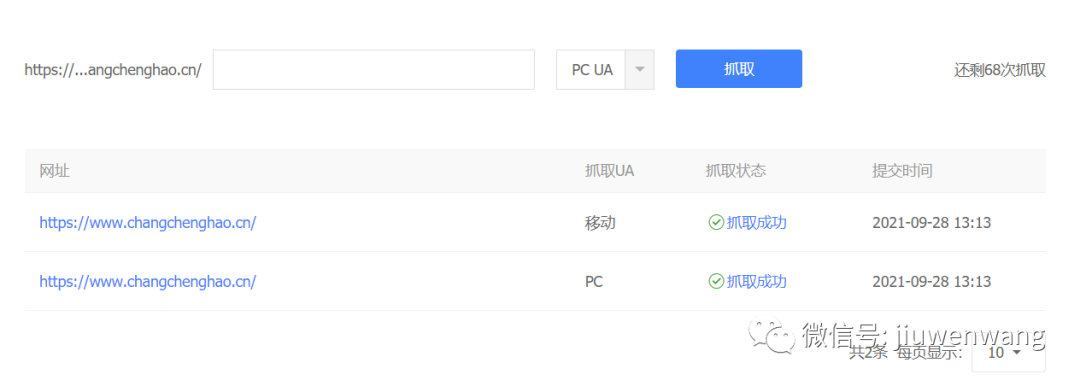
Task: View 抓取成功 details for the PC crawl
Action: [x=756, y=281]
